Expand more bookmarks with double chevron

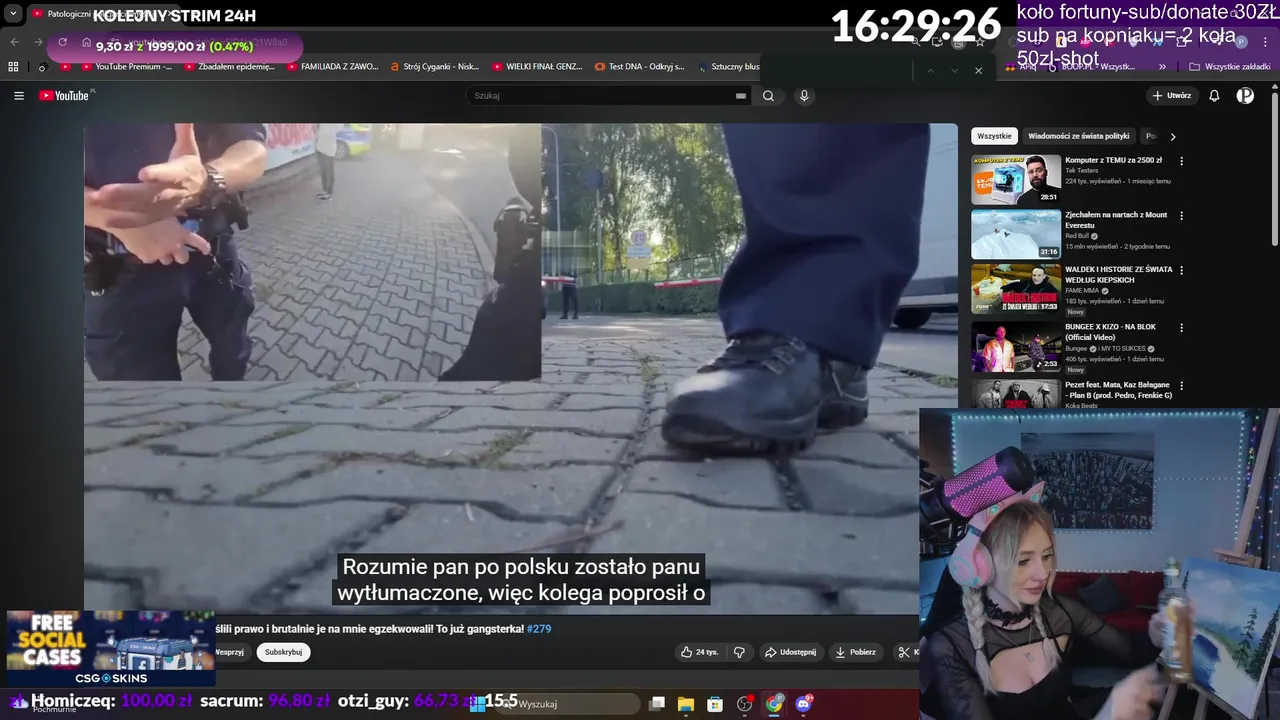[1162, 67]
